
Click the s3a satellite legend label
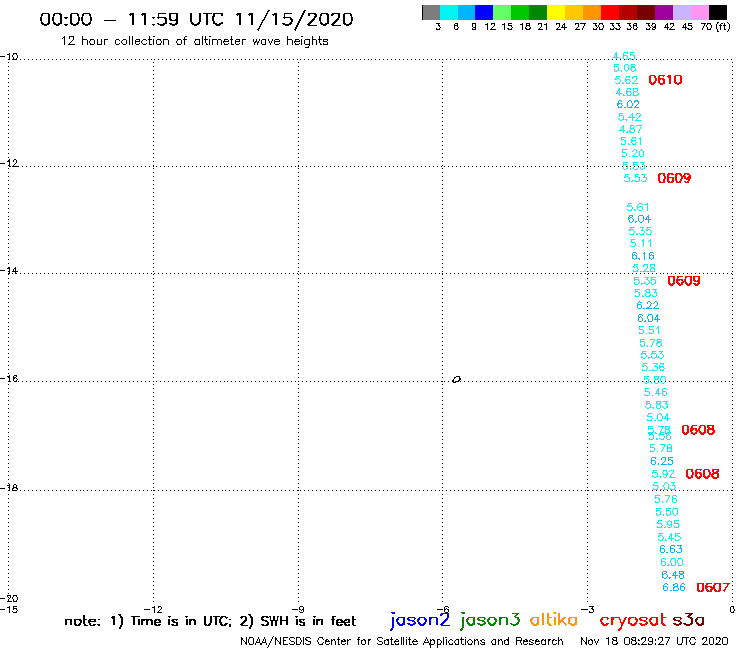point(689,620)
